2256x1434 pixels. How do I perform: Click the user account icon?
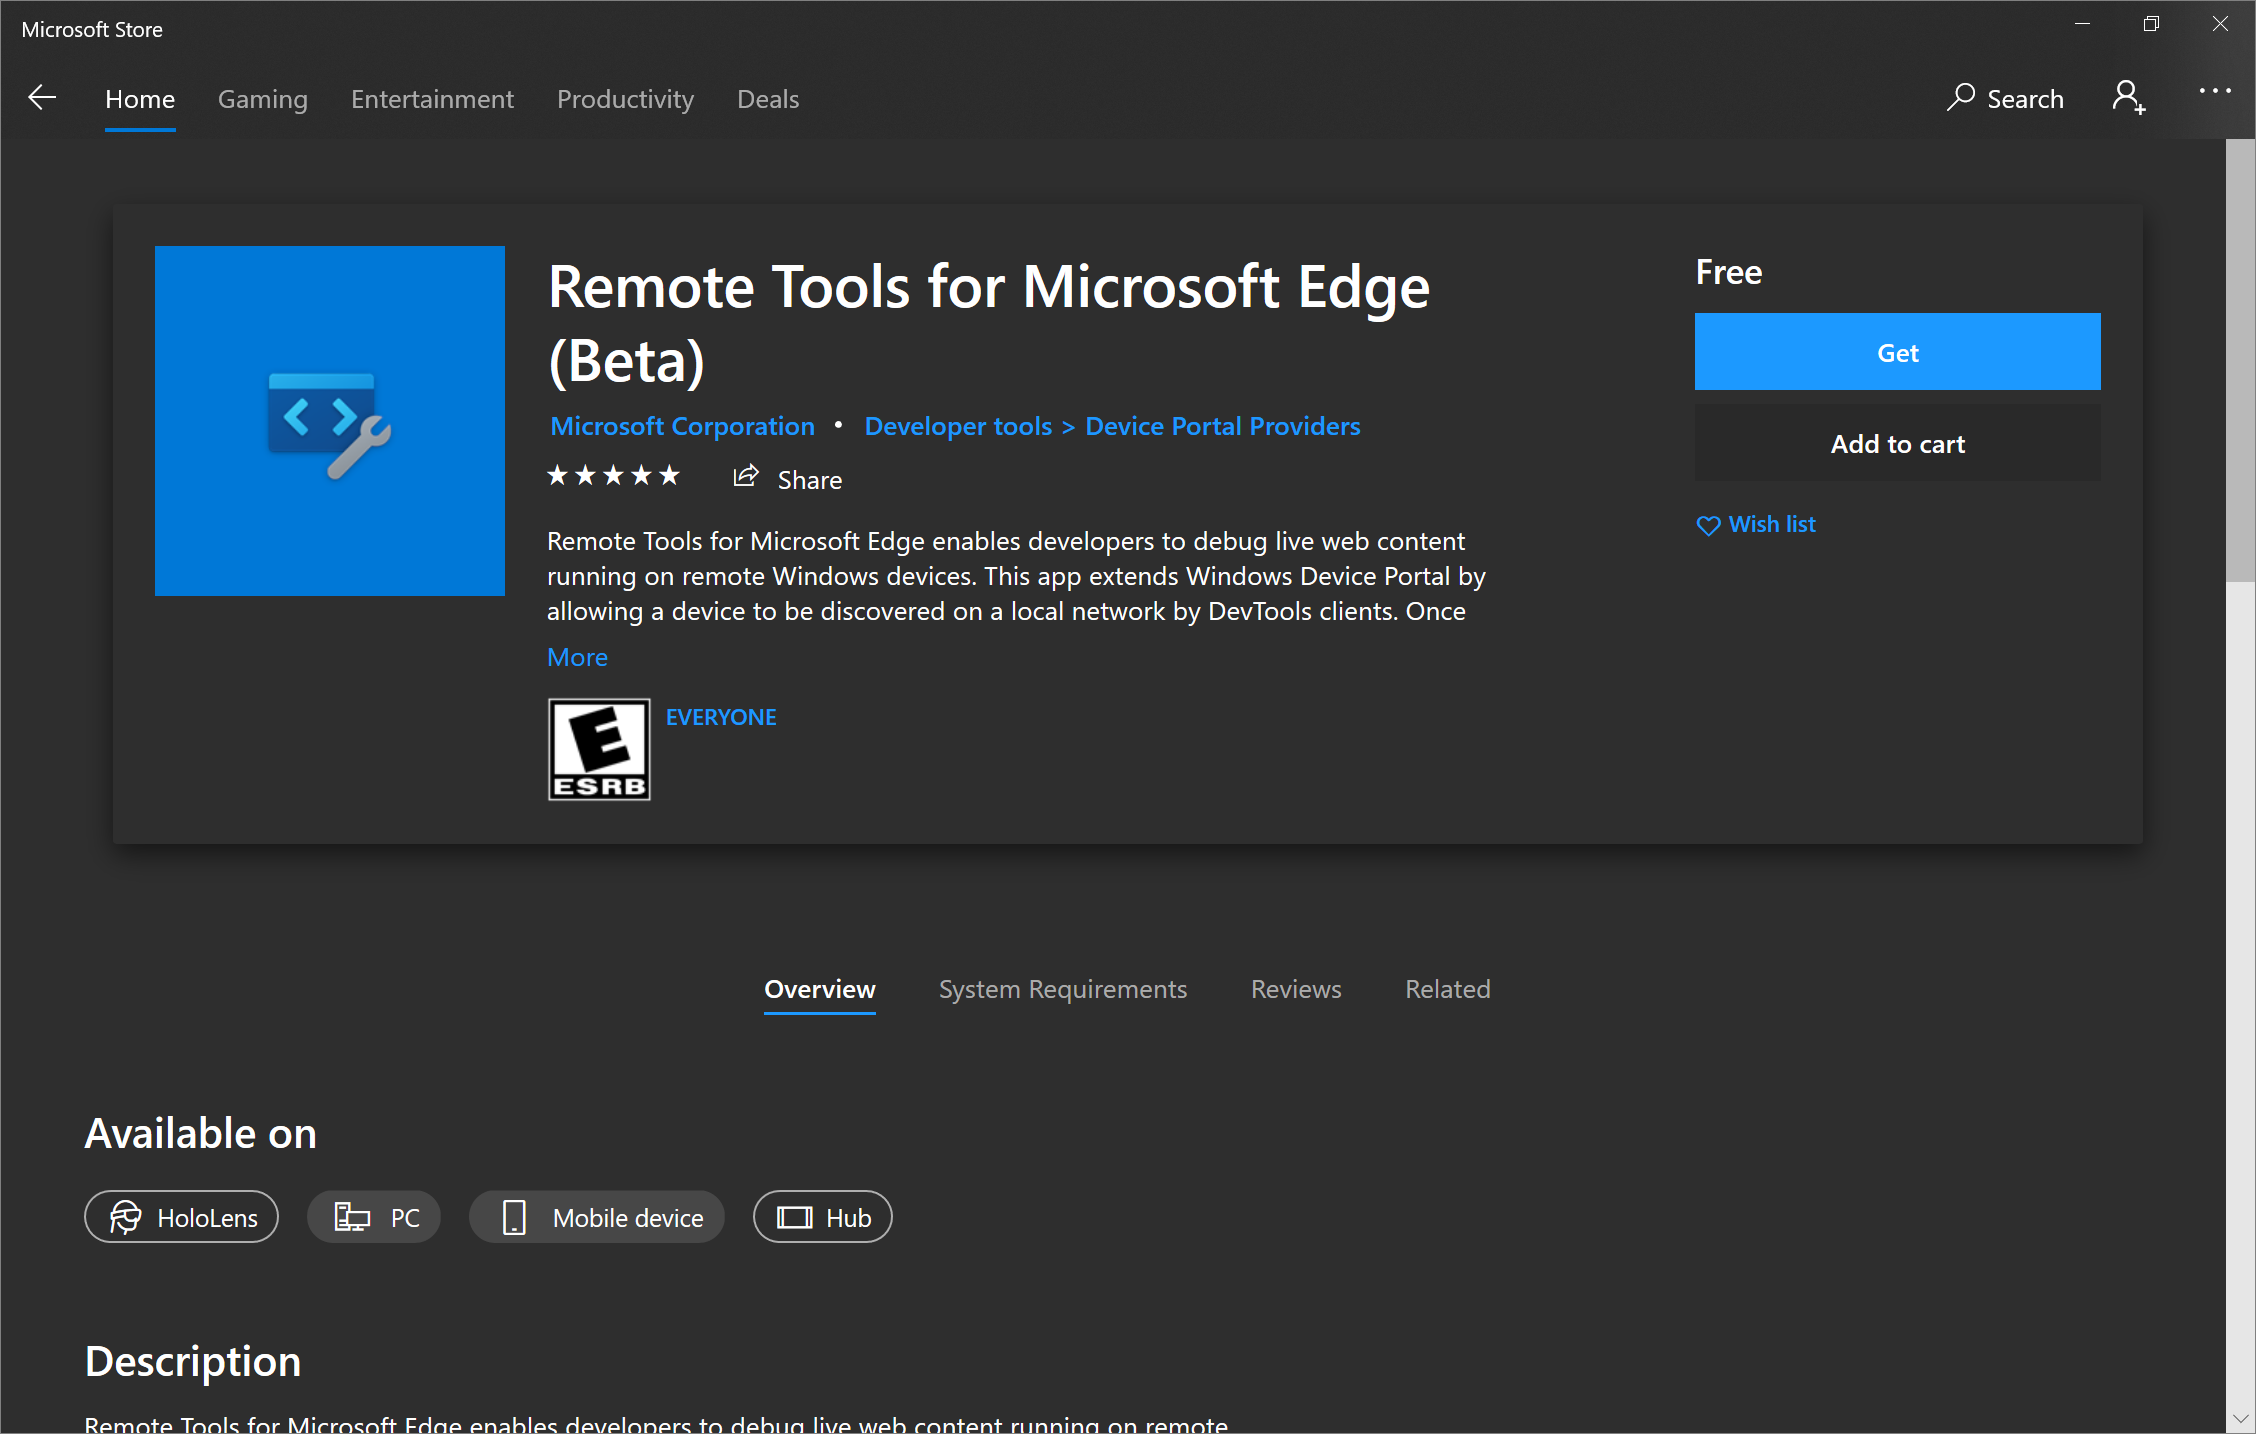(x=2129, y=97)
